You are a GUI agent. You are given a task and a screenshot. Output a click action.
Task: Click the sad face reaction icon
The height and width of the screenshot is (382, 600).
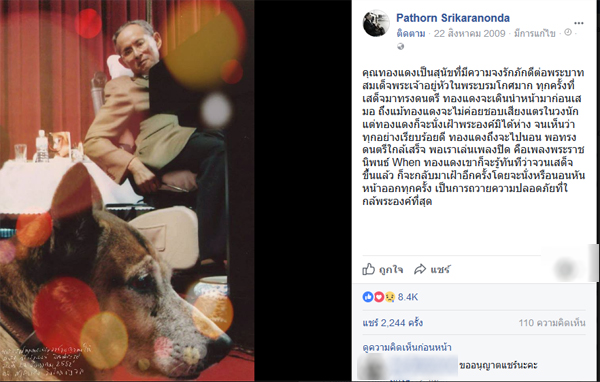[390, 297]
